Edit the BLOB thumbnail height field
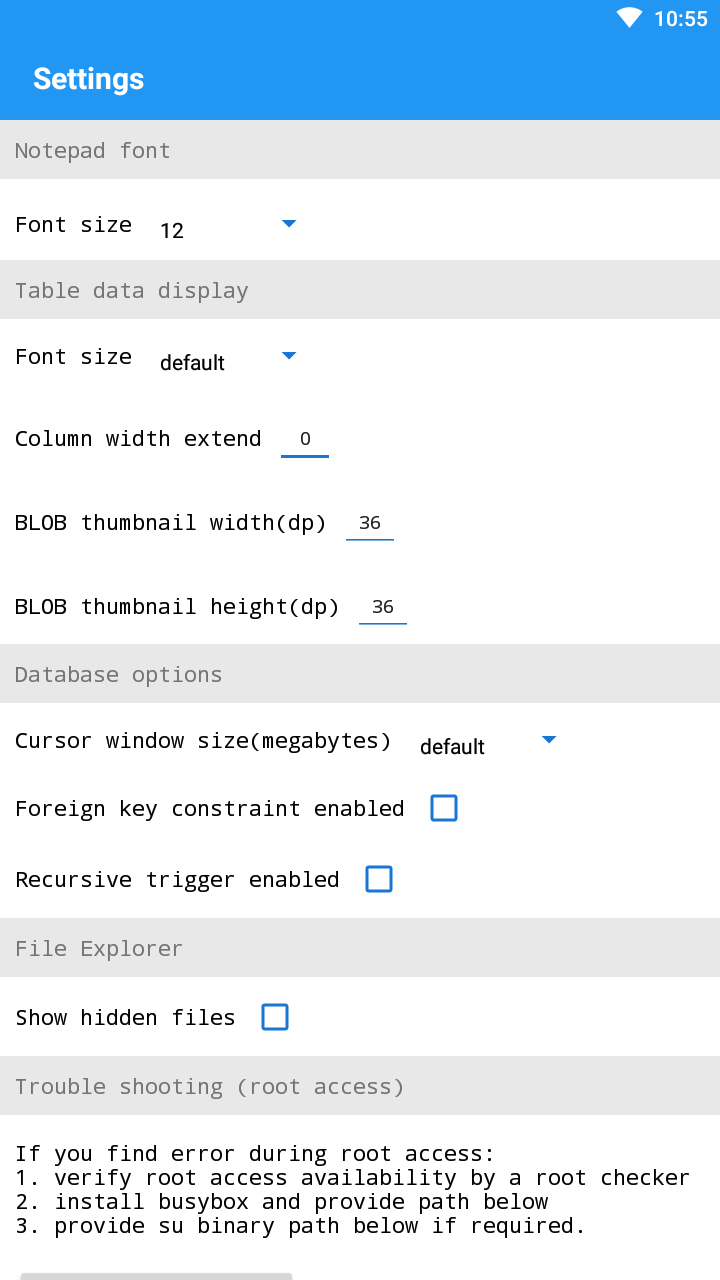This screenshot has width=720, height=1280. pos(383,607)
